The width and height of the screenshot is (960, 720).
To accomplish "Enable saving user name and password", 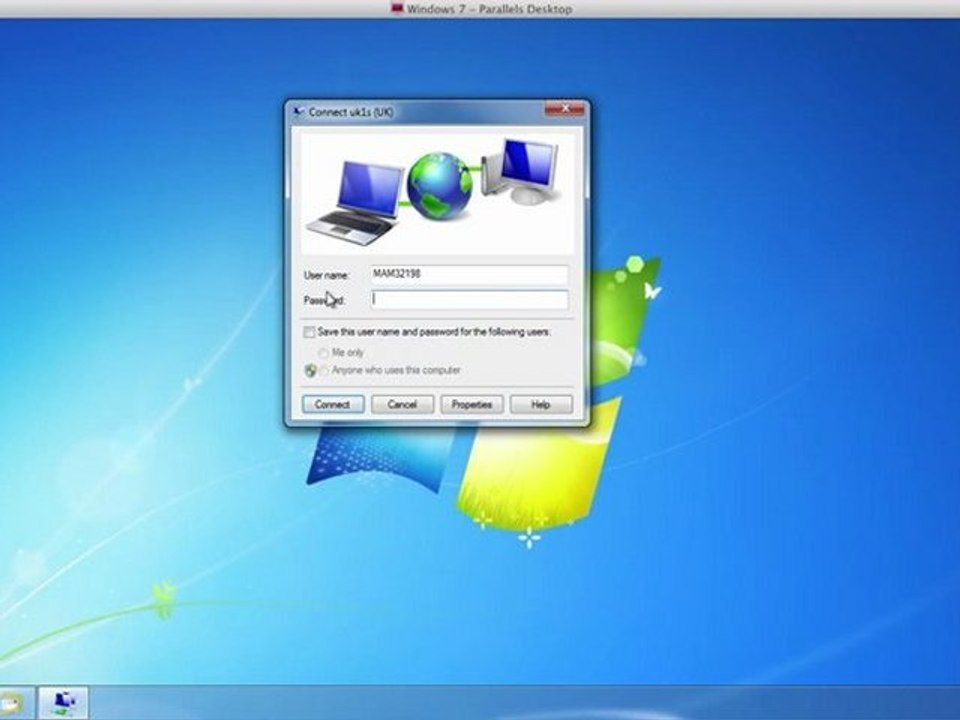I will [309, 332].
